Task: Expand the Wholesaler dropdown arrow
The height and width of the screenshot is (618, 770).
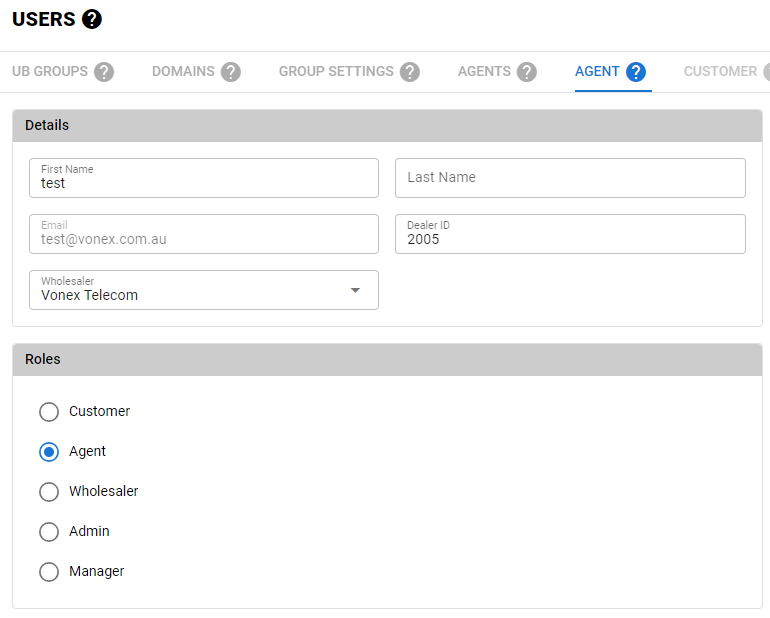Action: pos(355,290)
